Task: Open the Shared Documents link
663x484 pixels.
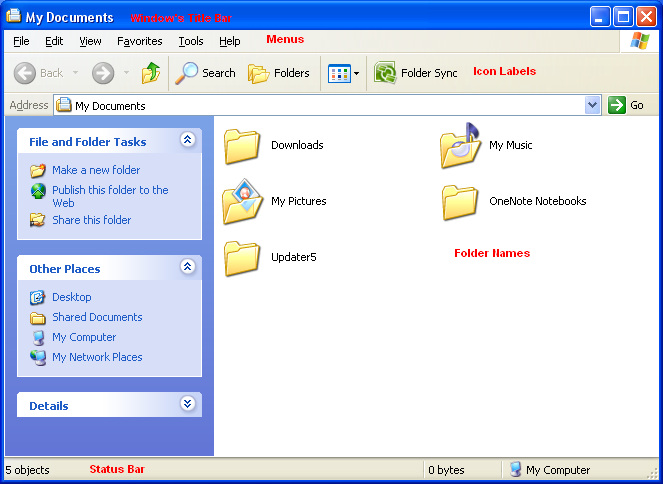Action: [97, 317]
